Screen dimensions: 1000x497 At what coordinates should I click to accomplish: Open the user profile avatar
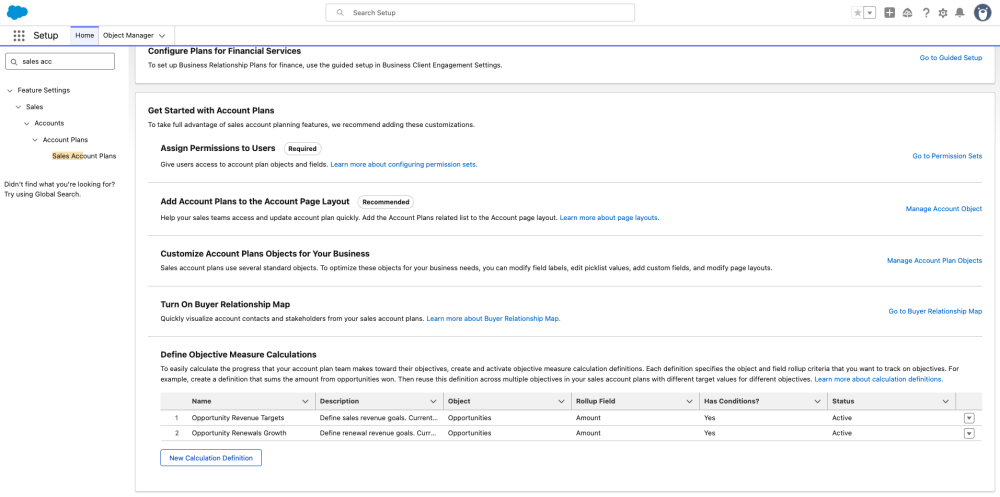pyautogui.click(x=982, y=13)
